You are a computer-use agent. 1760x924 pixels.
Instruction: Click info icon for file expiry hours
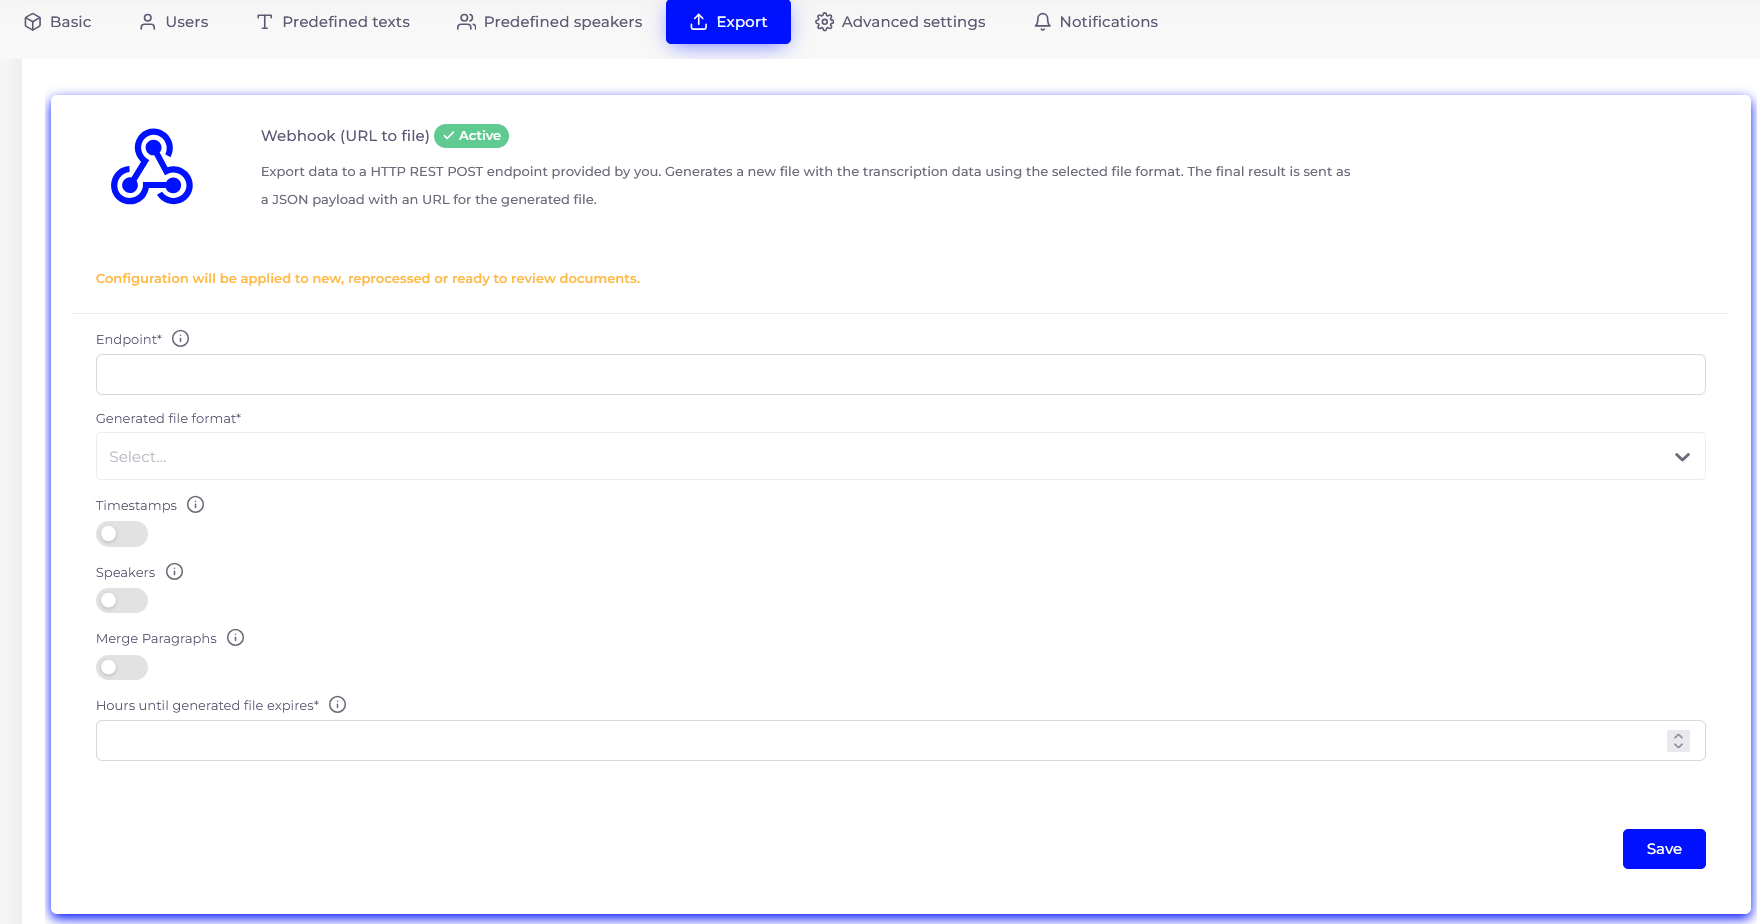(338, 705)
